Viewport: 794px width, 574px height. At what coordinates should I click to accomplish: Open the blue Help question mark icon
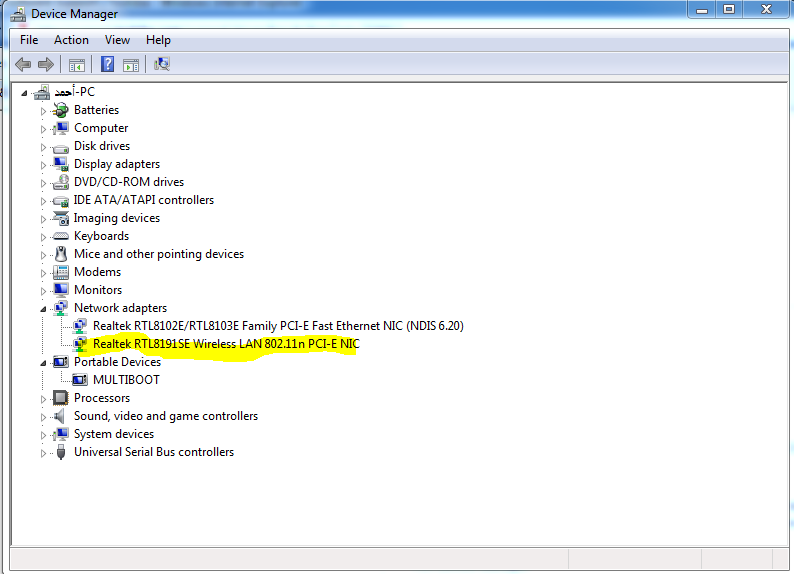click(107, 64)
